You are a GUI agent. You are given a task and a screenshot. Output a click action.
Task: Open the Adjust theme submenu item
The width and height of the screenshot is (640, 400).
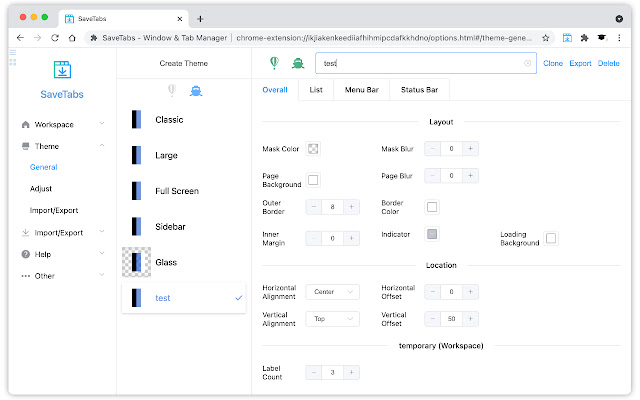(41, 189)
